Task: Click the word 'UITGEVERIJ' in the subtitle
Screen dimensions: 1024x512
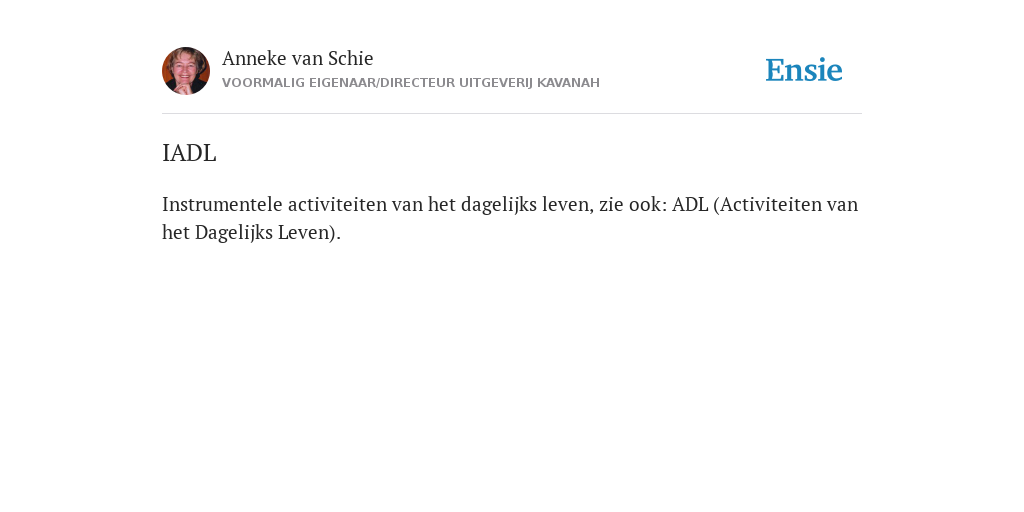Action: coord(496,83)
